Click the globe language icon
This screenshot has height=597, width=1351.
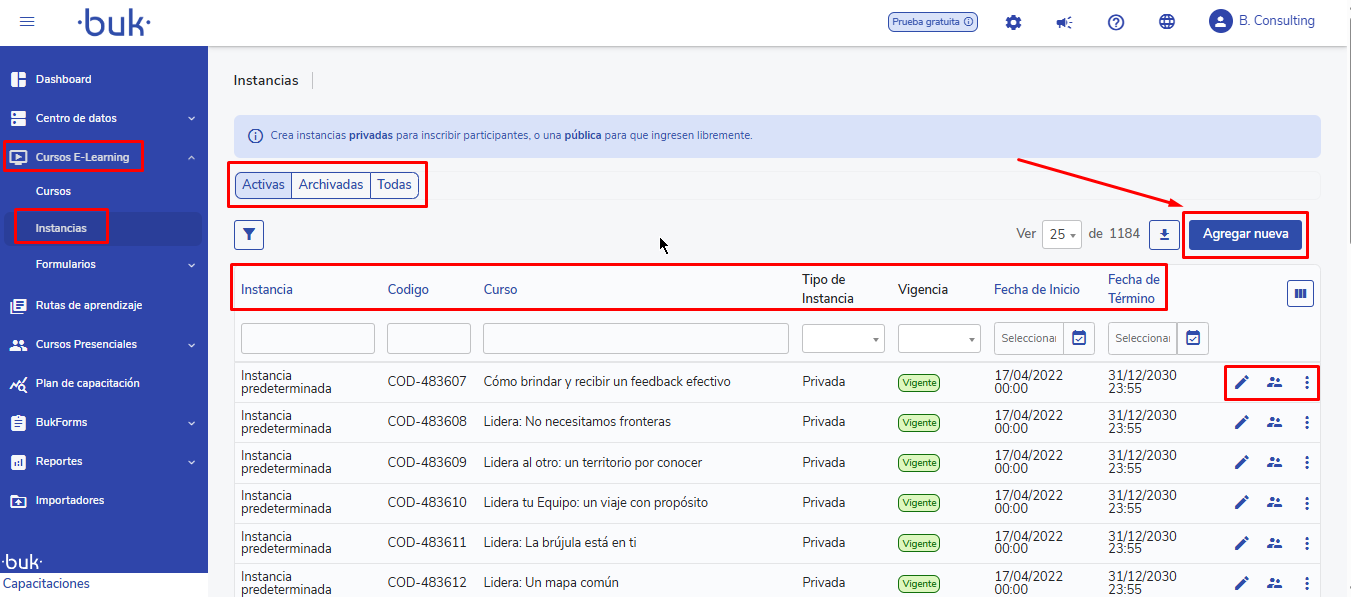coord(1167,22)
